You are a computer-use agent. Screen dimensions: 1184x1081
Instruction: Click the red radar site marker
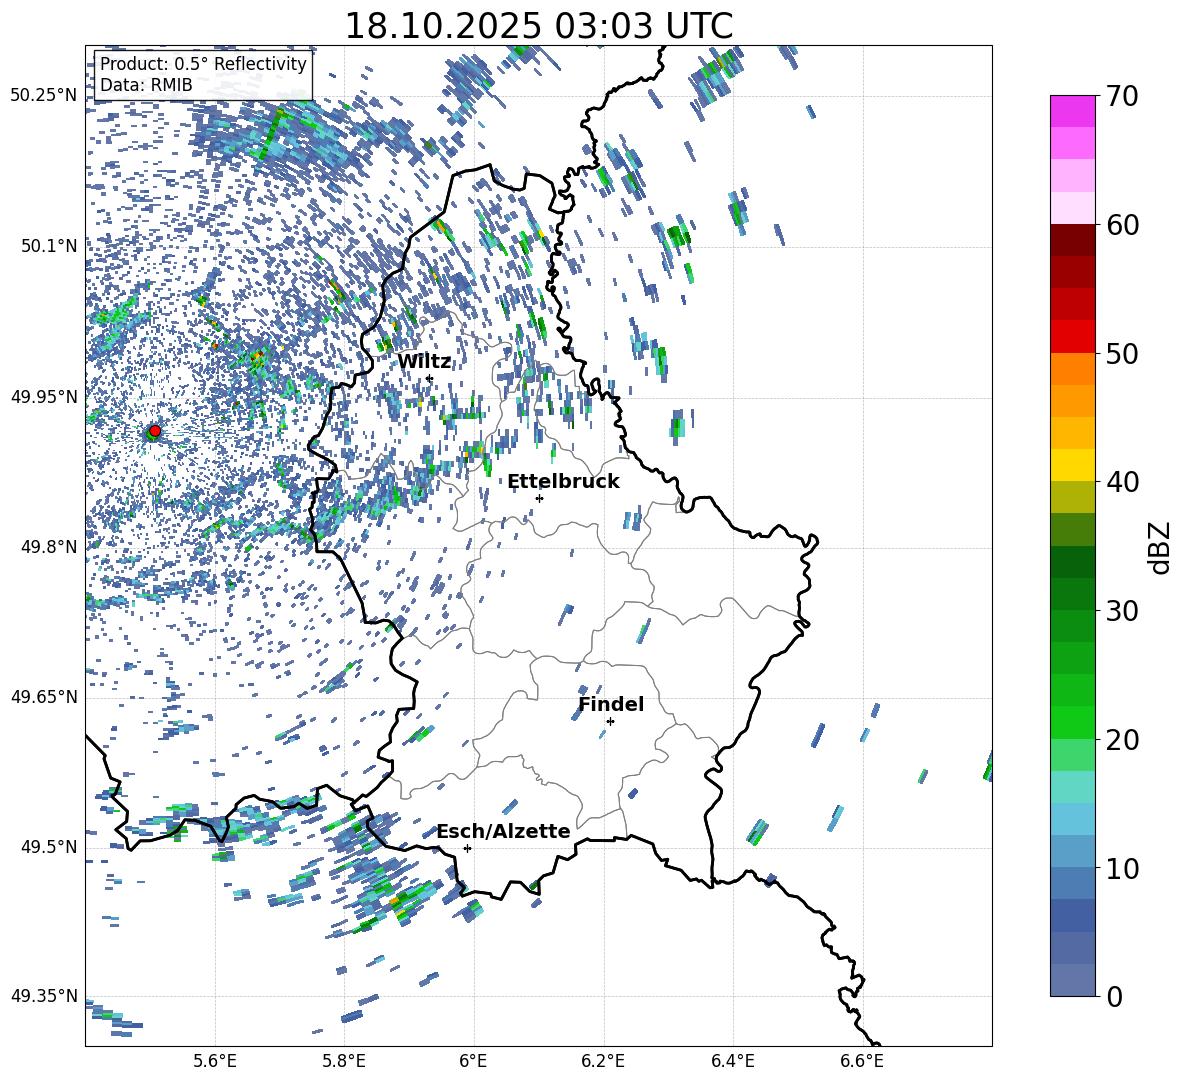pos(155,431)
